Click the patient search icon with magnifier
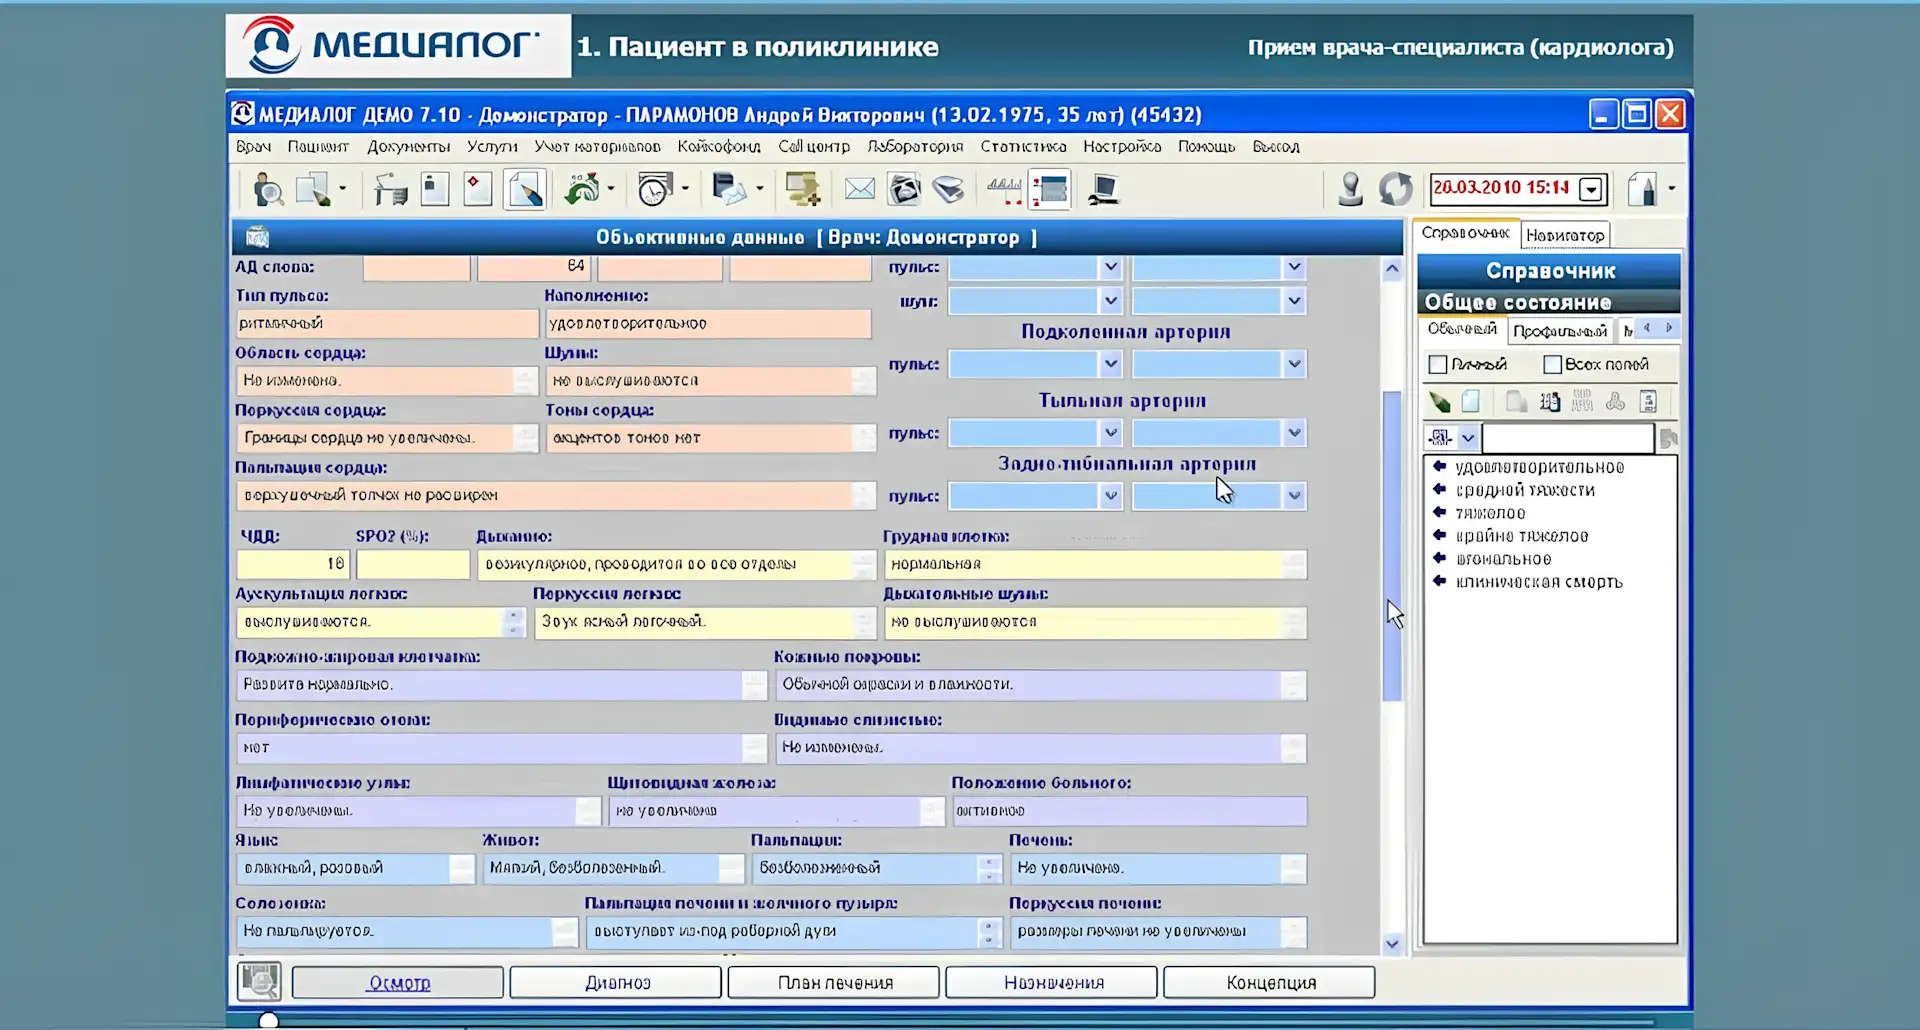The image size is (1920, 1030). 267,189
